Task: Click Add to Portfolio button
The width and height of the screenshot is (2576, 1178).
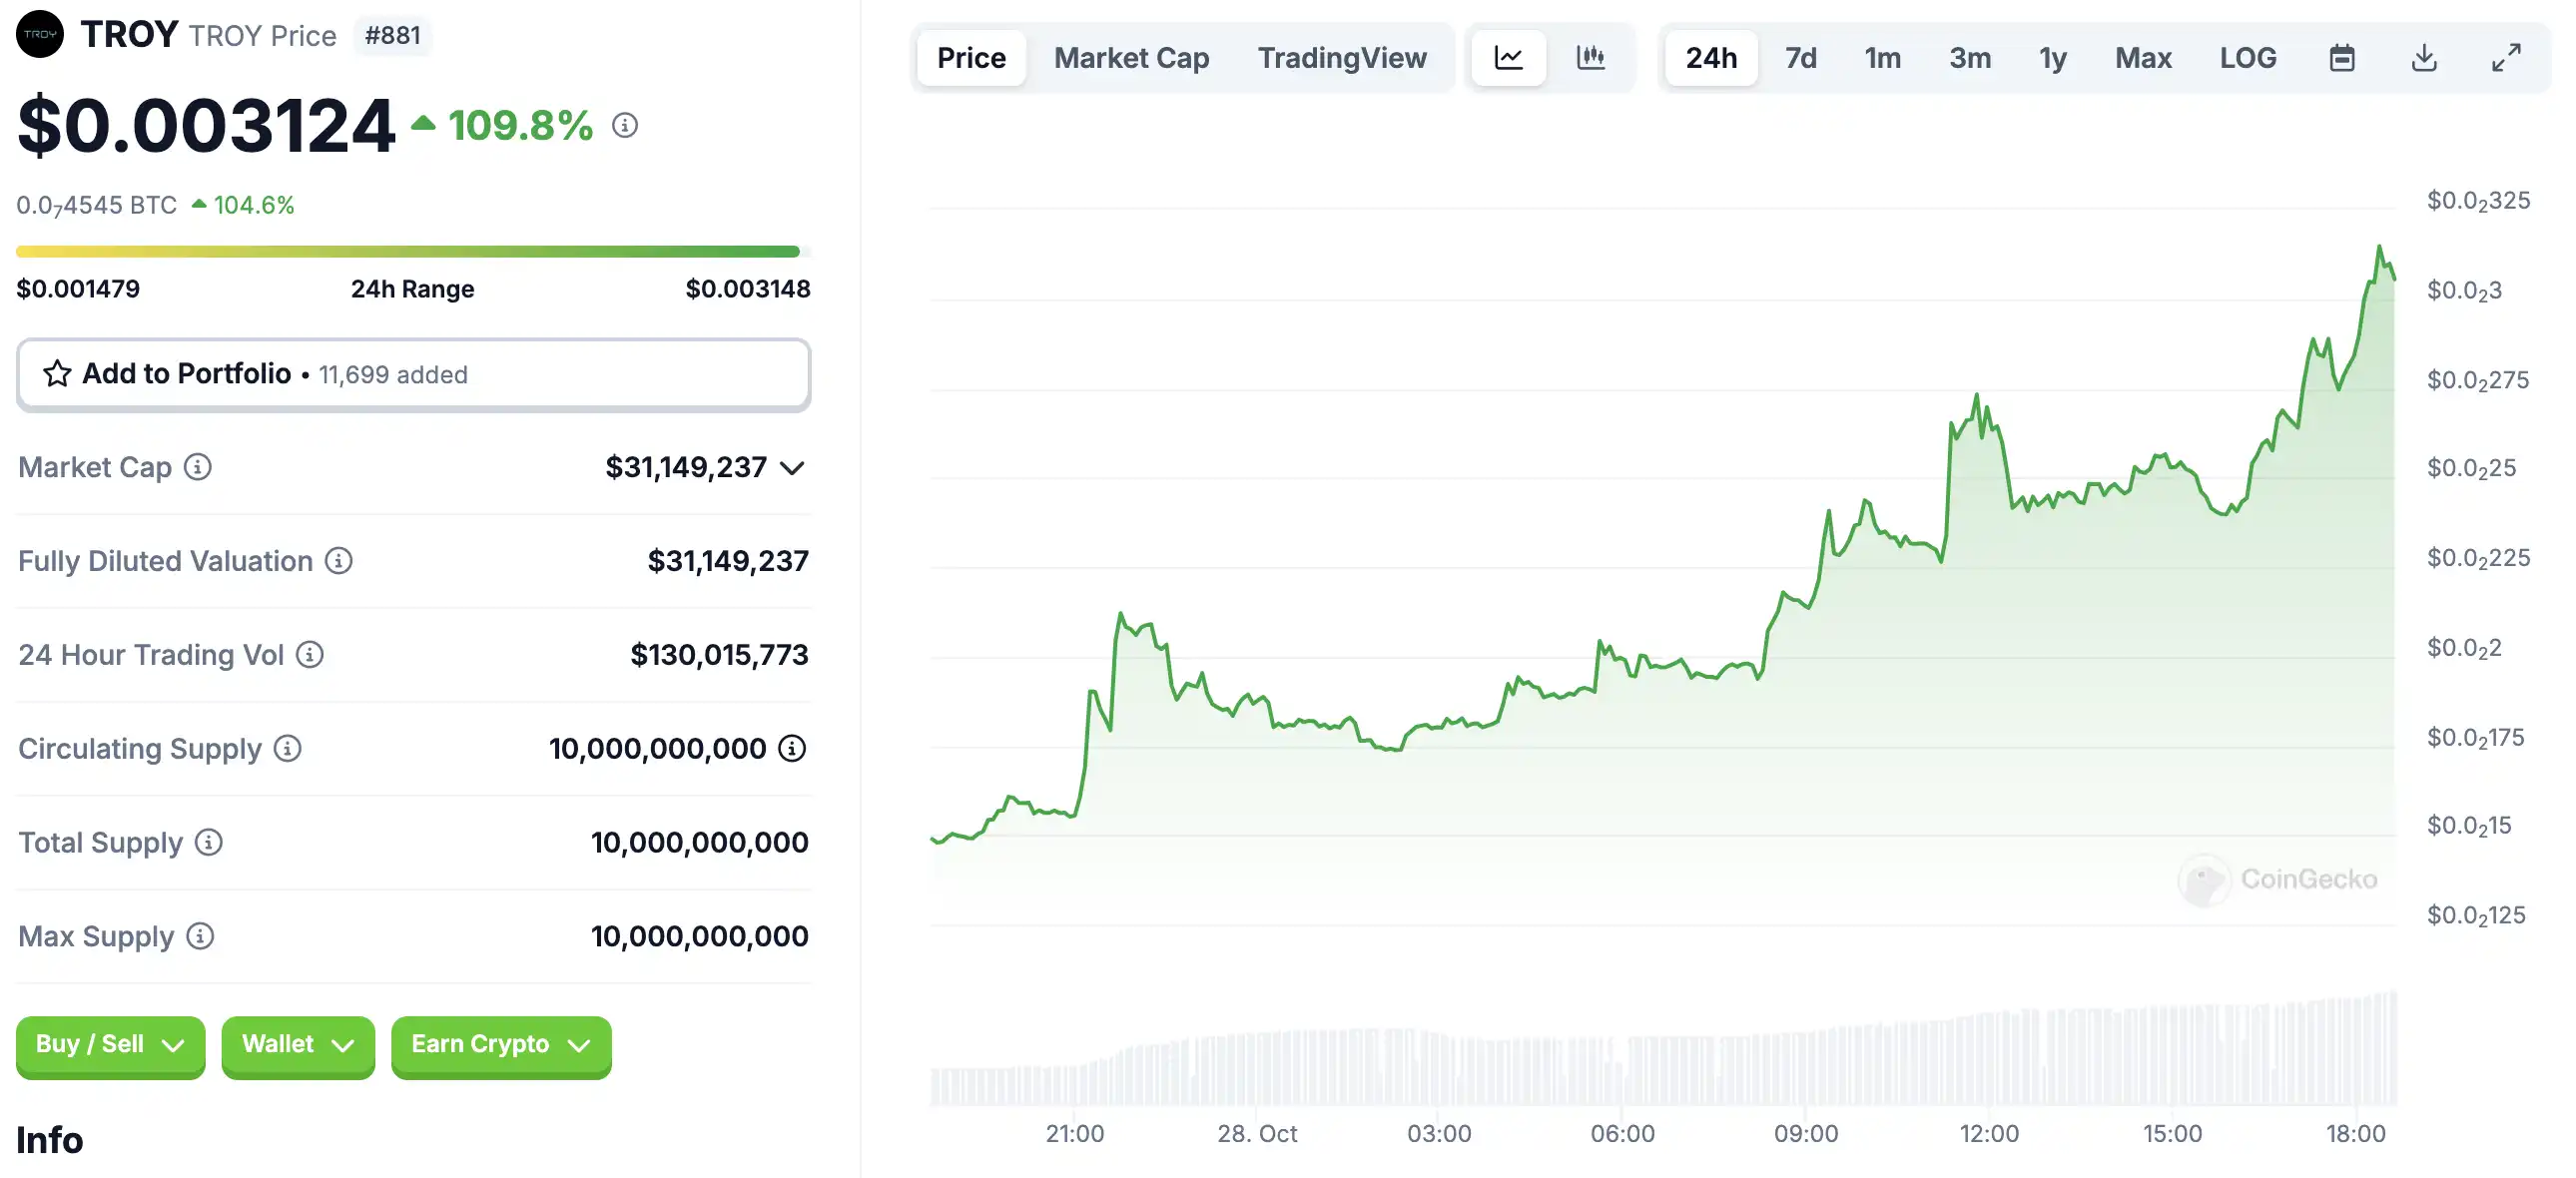Action: [413, 374]
